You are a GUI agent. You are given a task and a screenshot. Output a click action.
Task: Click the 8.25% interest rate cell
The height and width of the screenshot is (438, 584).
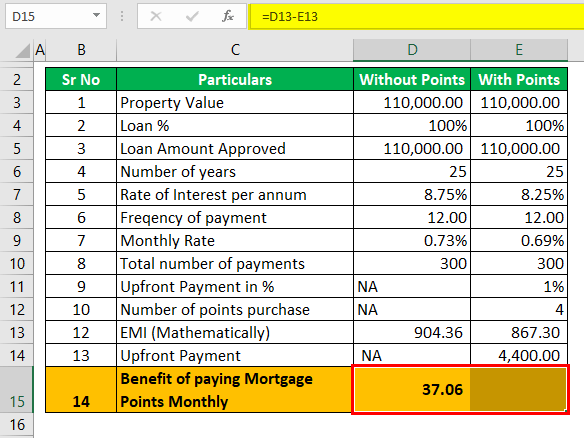coord(519,194)
